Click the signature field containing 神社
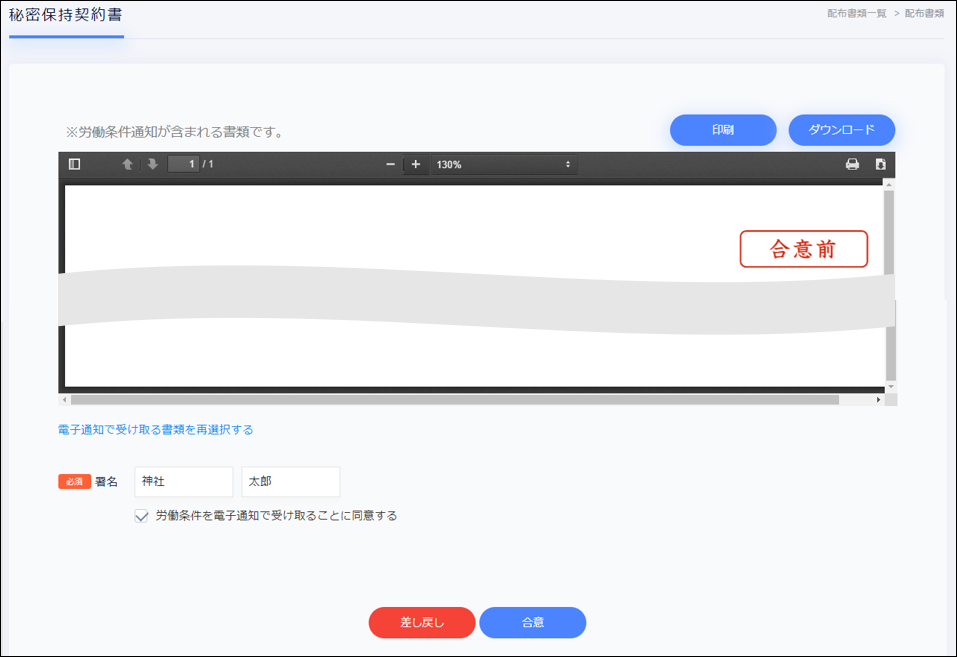 point(184,482)
